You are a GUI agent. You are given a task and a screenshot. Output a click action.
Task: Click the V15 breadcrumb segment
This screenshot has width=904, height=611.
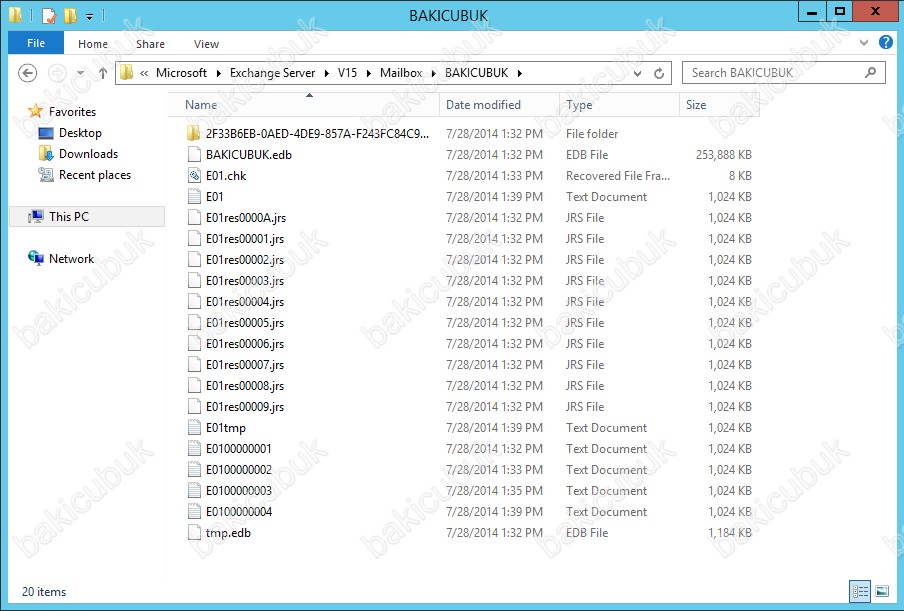point(347,73)
